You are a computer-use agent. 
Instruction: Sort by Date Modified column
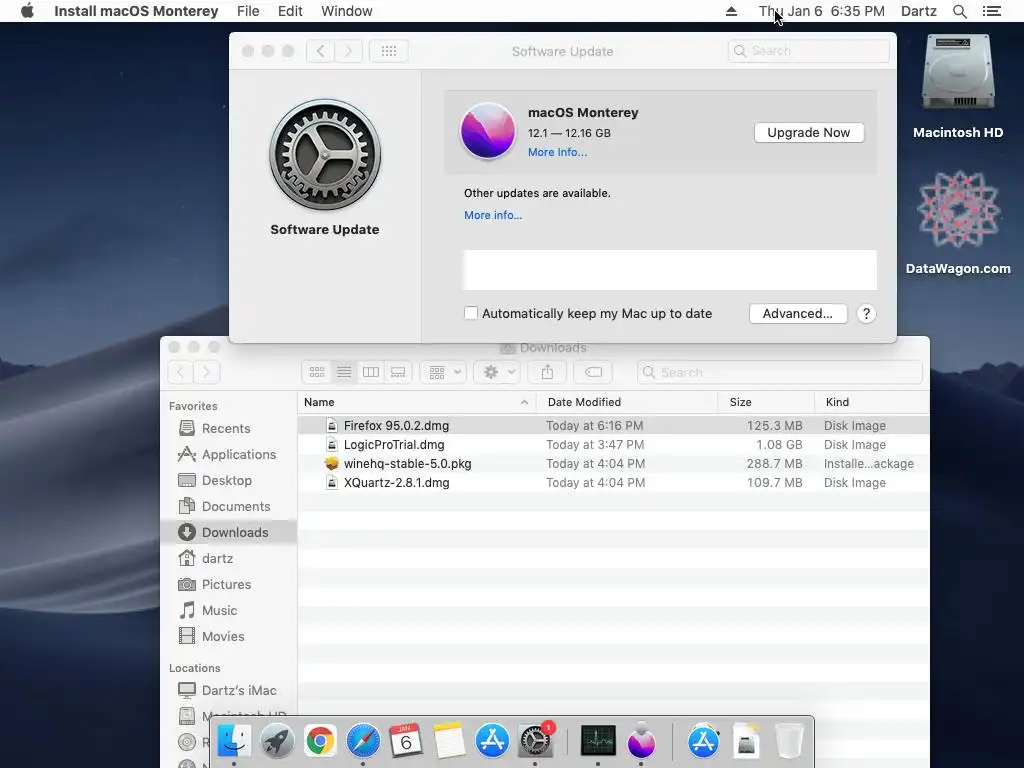[x=627, y=402]
